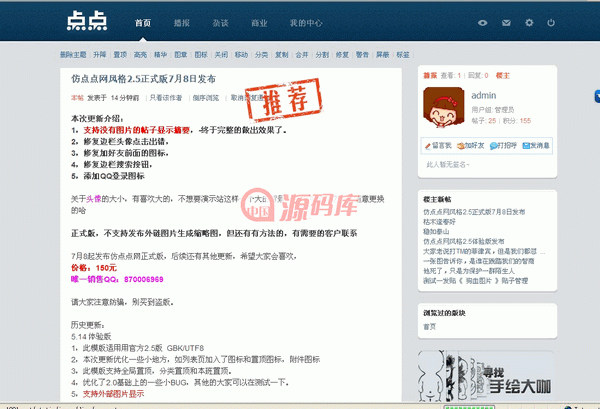Screen dimensions: 600x409
Task: Click 分类 moderation link
Action: click(x=261, y=55)
